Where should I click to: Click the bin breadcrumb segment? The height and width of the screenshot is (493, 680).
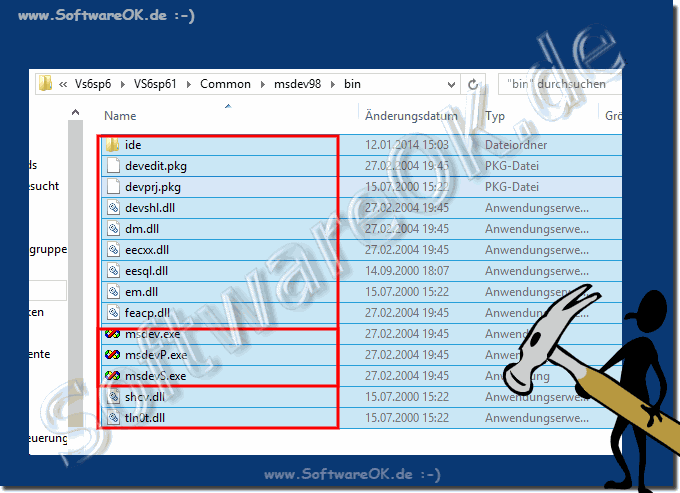[x=353, y=84]
